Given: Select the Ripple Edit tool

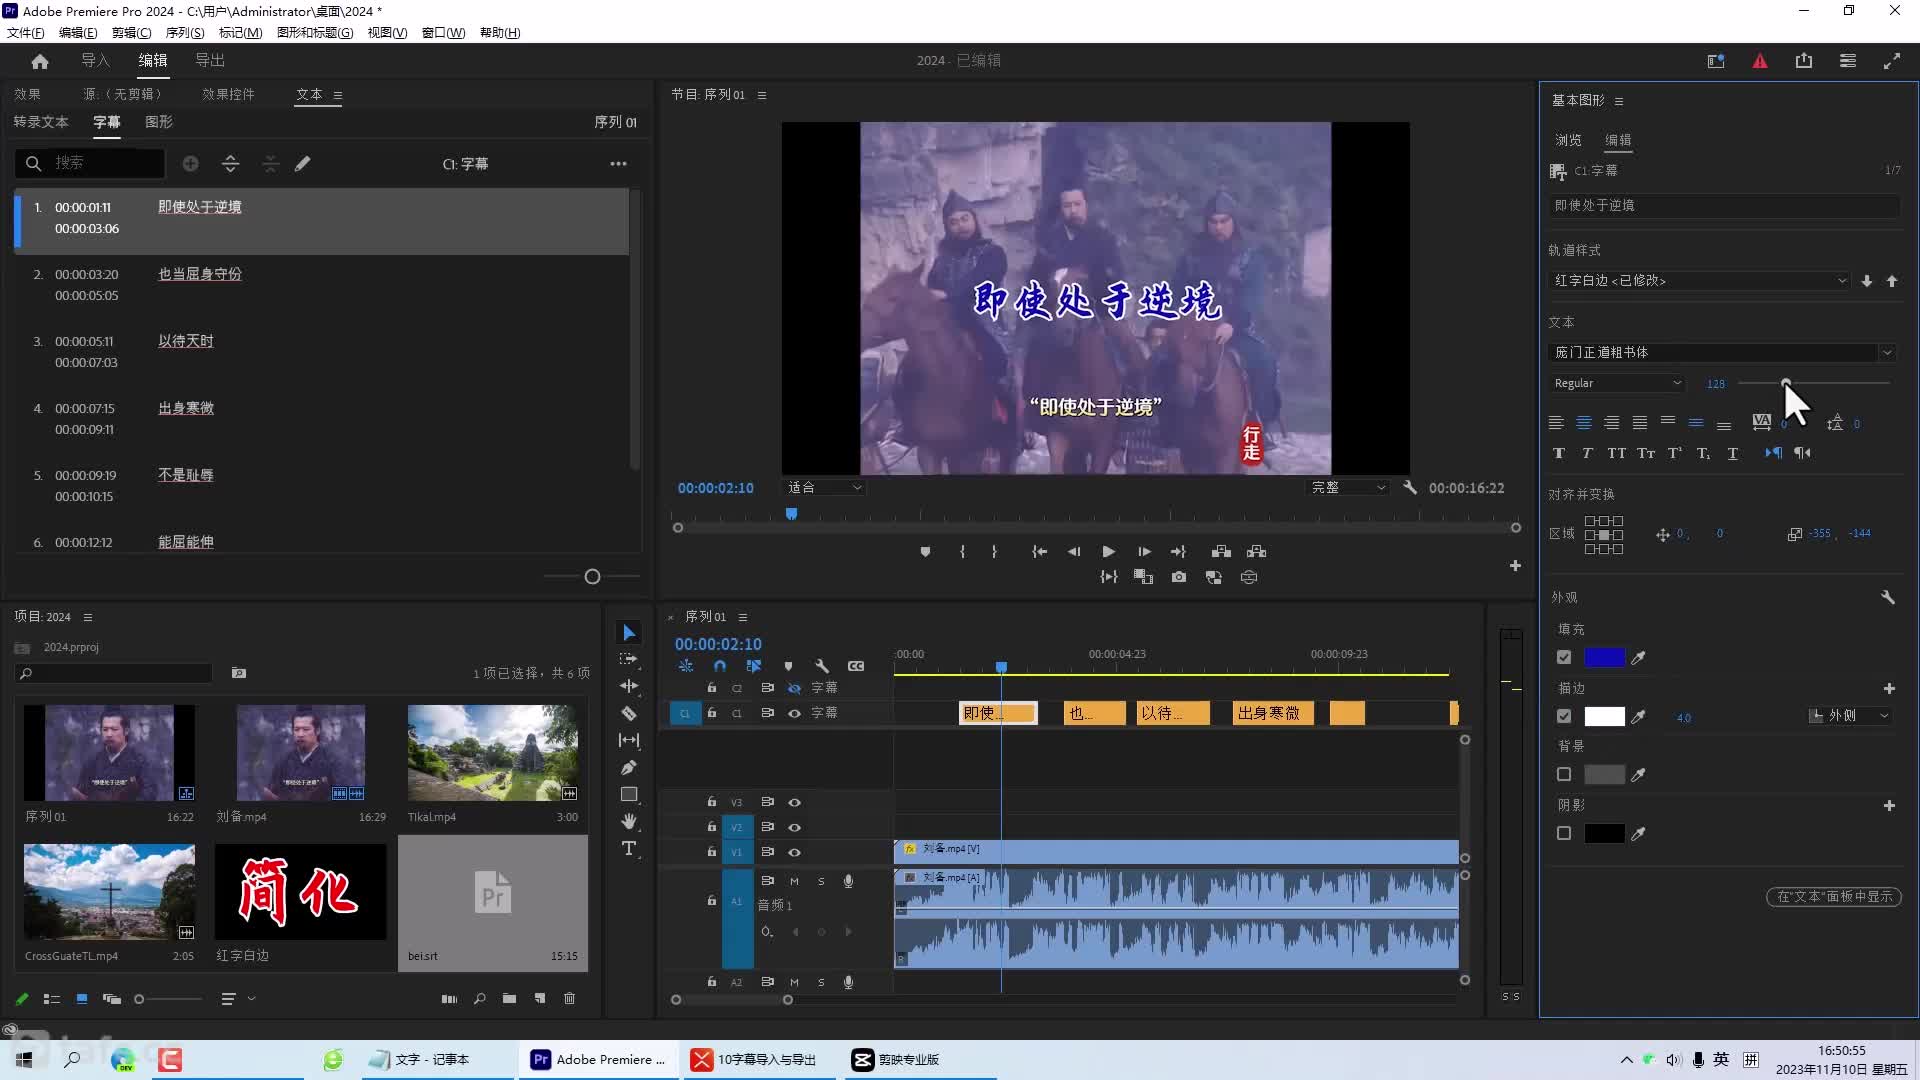Looking at the screenshot, I should coord(629,686).
